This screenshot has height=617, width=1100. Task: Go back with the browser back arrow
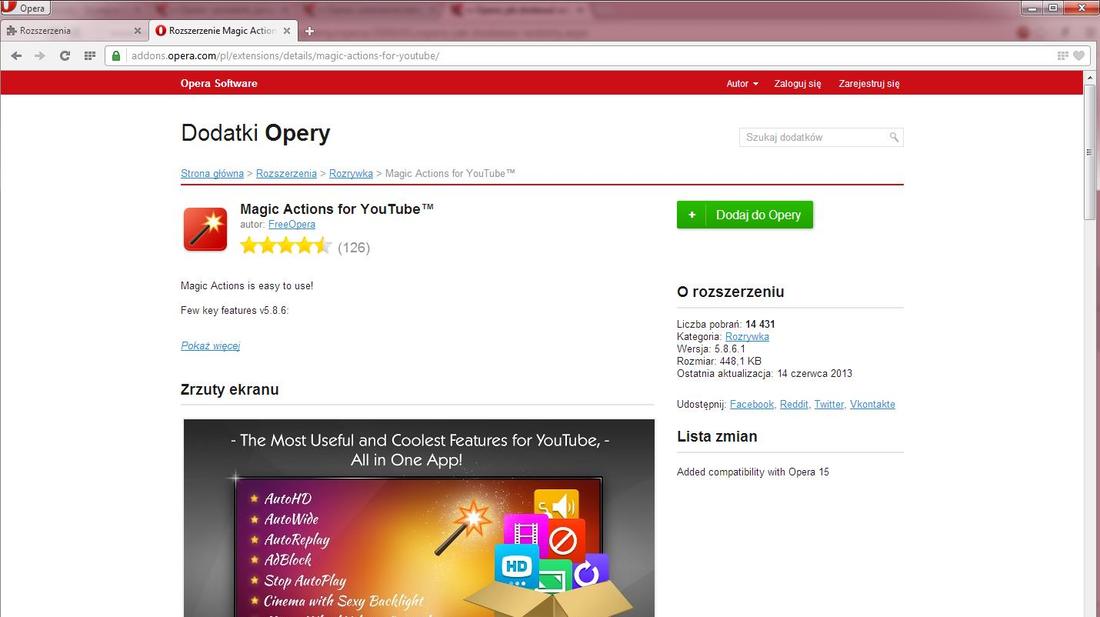tap(16, 55)
